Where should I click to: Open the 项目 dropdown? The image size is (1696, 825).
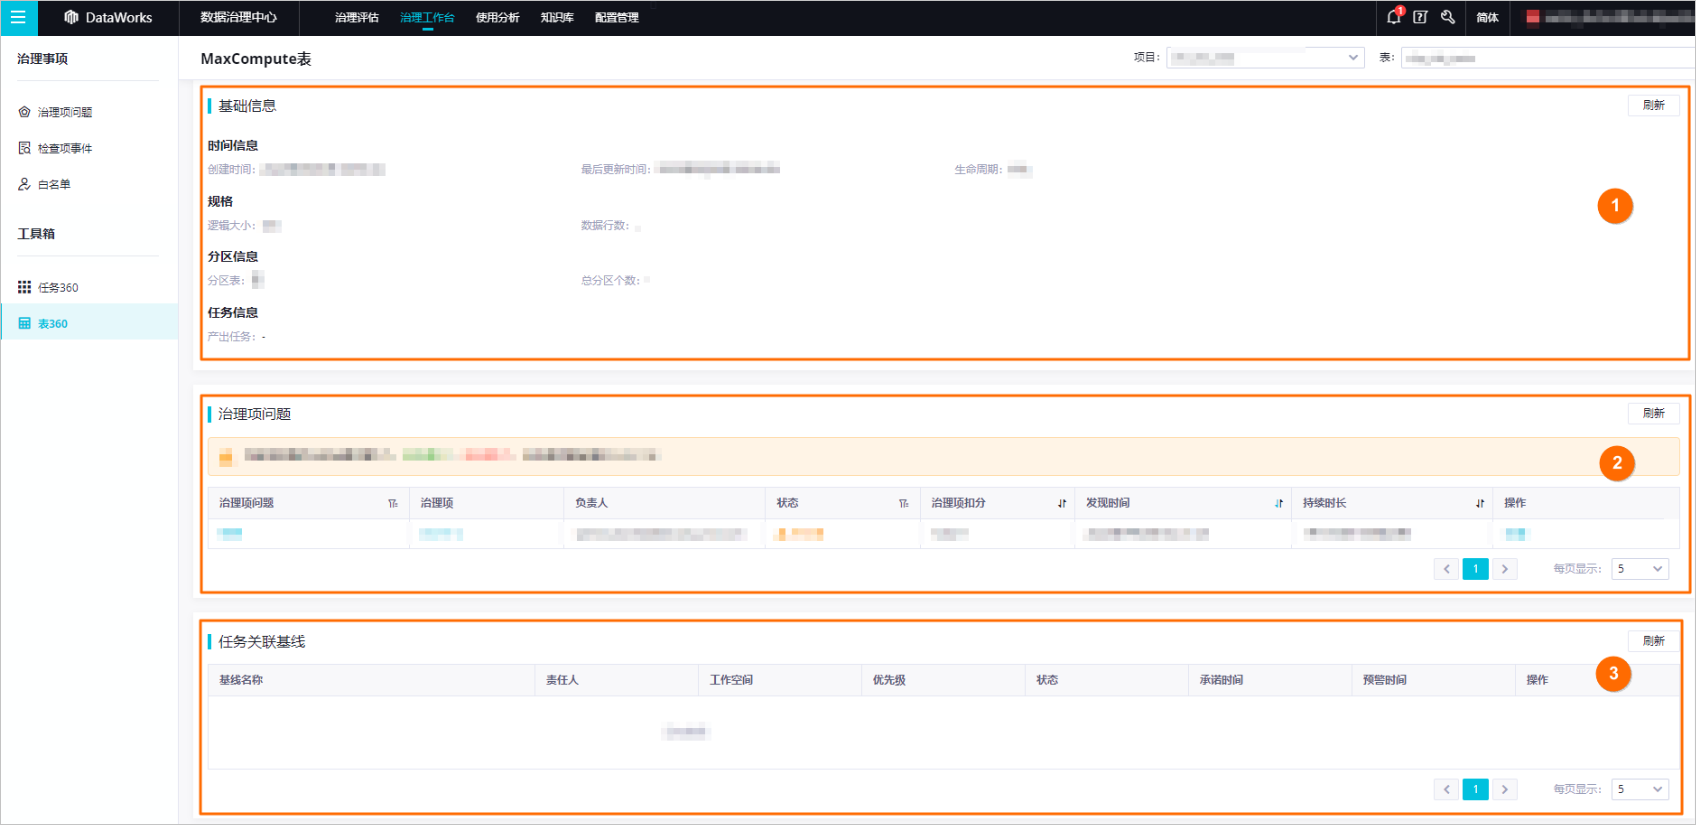pyautogui.click(x=1265, y=58)
